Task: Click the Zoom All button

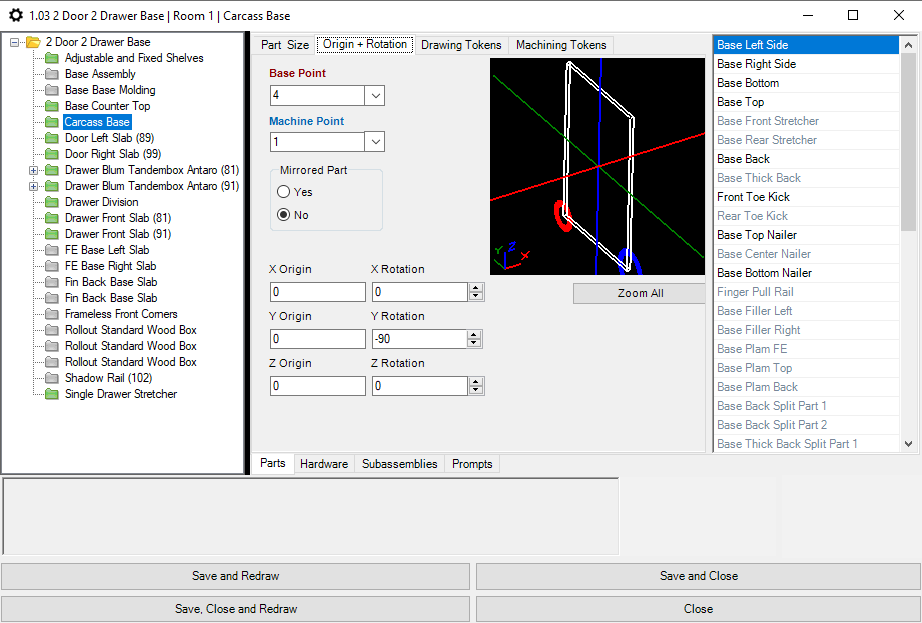Action: [x=640, y=293]
